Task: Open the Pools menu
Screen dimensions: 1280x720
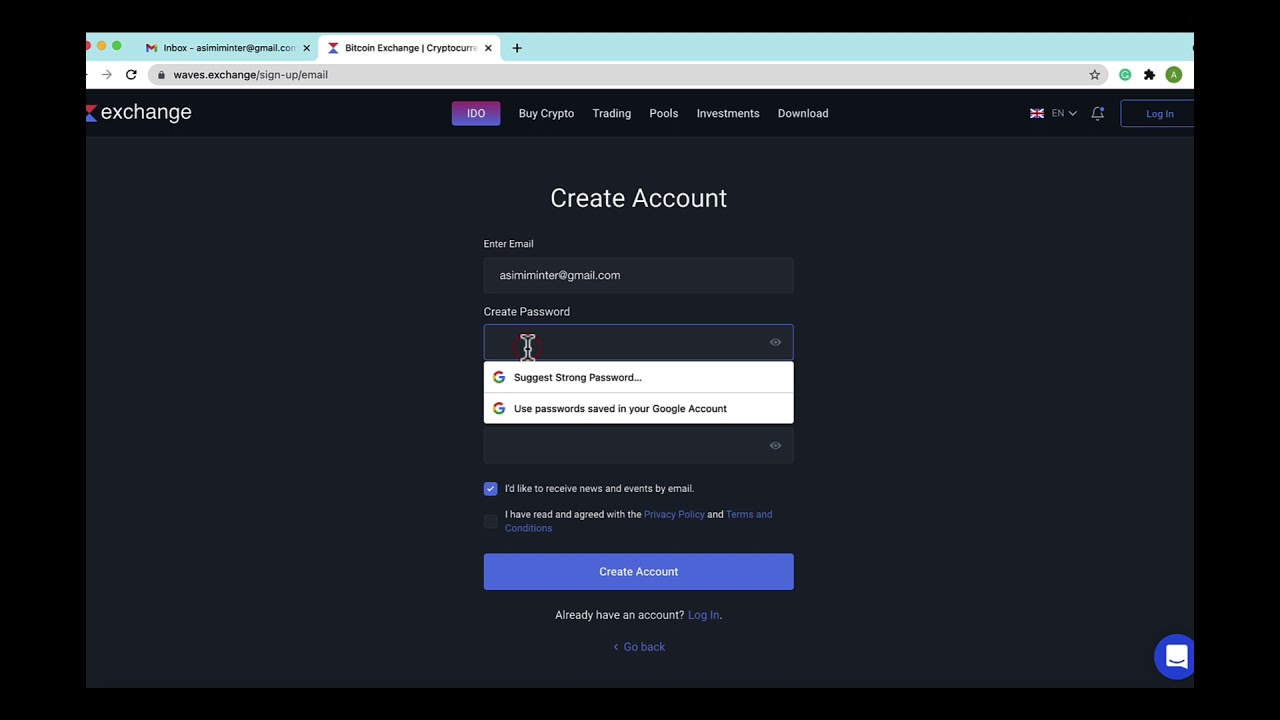Action: tap(663, 114)
